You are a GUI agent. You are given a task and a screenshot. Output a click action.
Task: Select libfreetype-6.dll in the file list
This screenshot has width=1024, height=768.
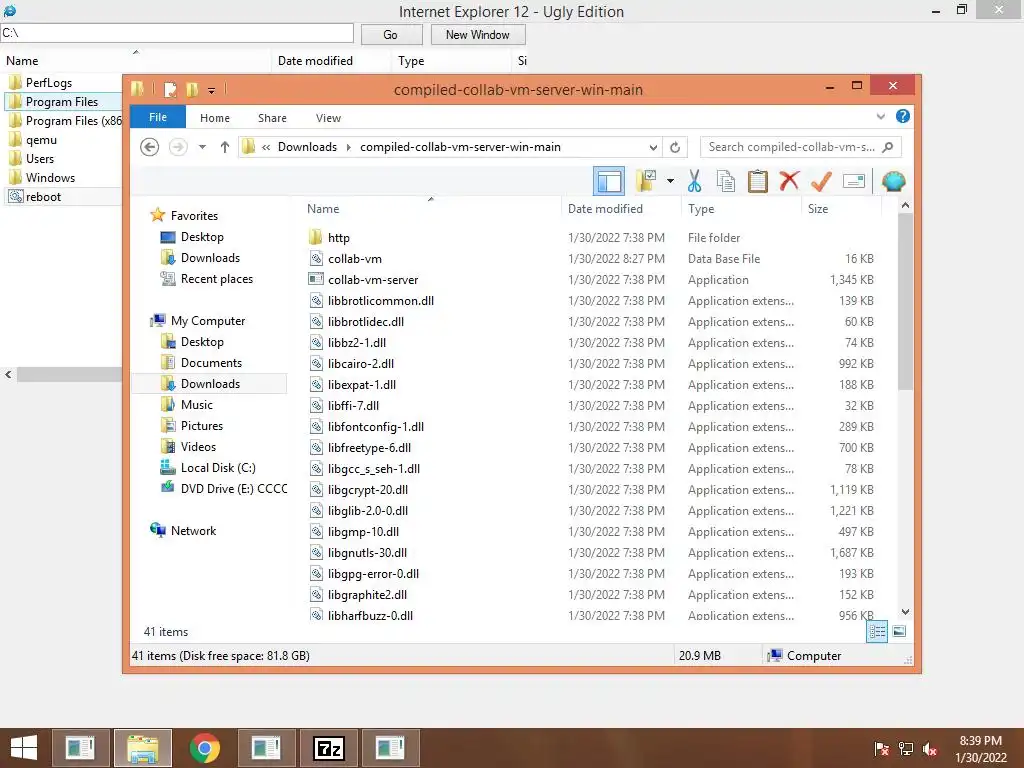[x=369, y=447]
